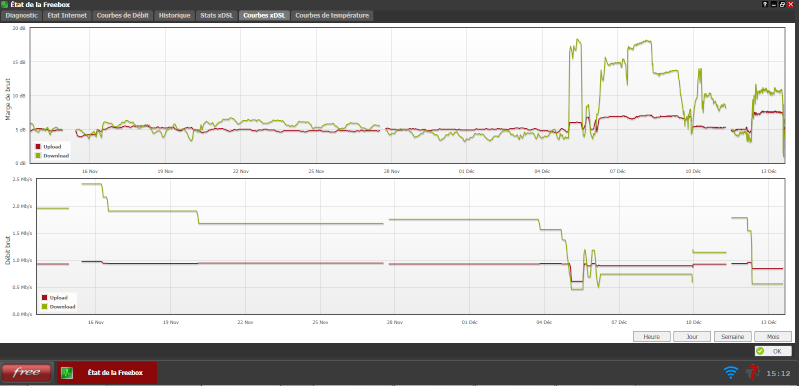This screenshot has width=800, height=386.
Task: Click the window help question-mark button
Action: click(765, 4)
